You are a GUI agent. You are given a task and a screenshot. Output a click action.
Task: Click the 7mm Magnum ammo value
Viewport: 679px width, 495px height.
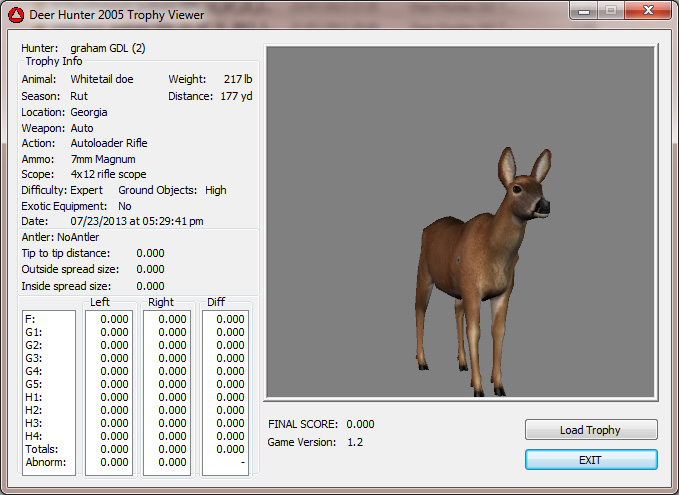[103, 159]
